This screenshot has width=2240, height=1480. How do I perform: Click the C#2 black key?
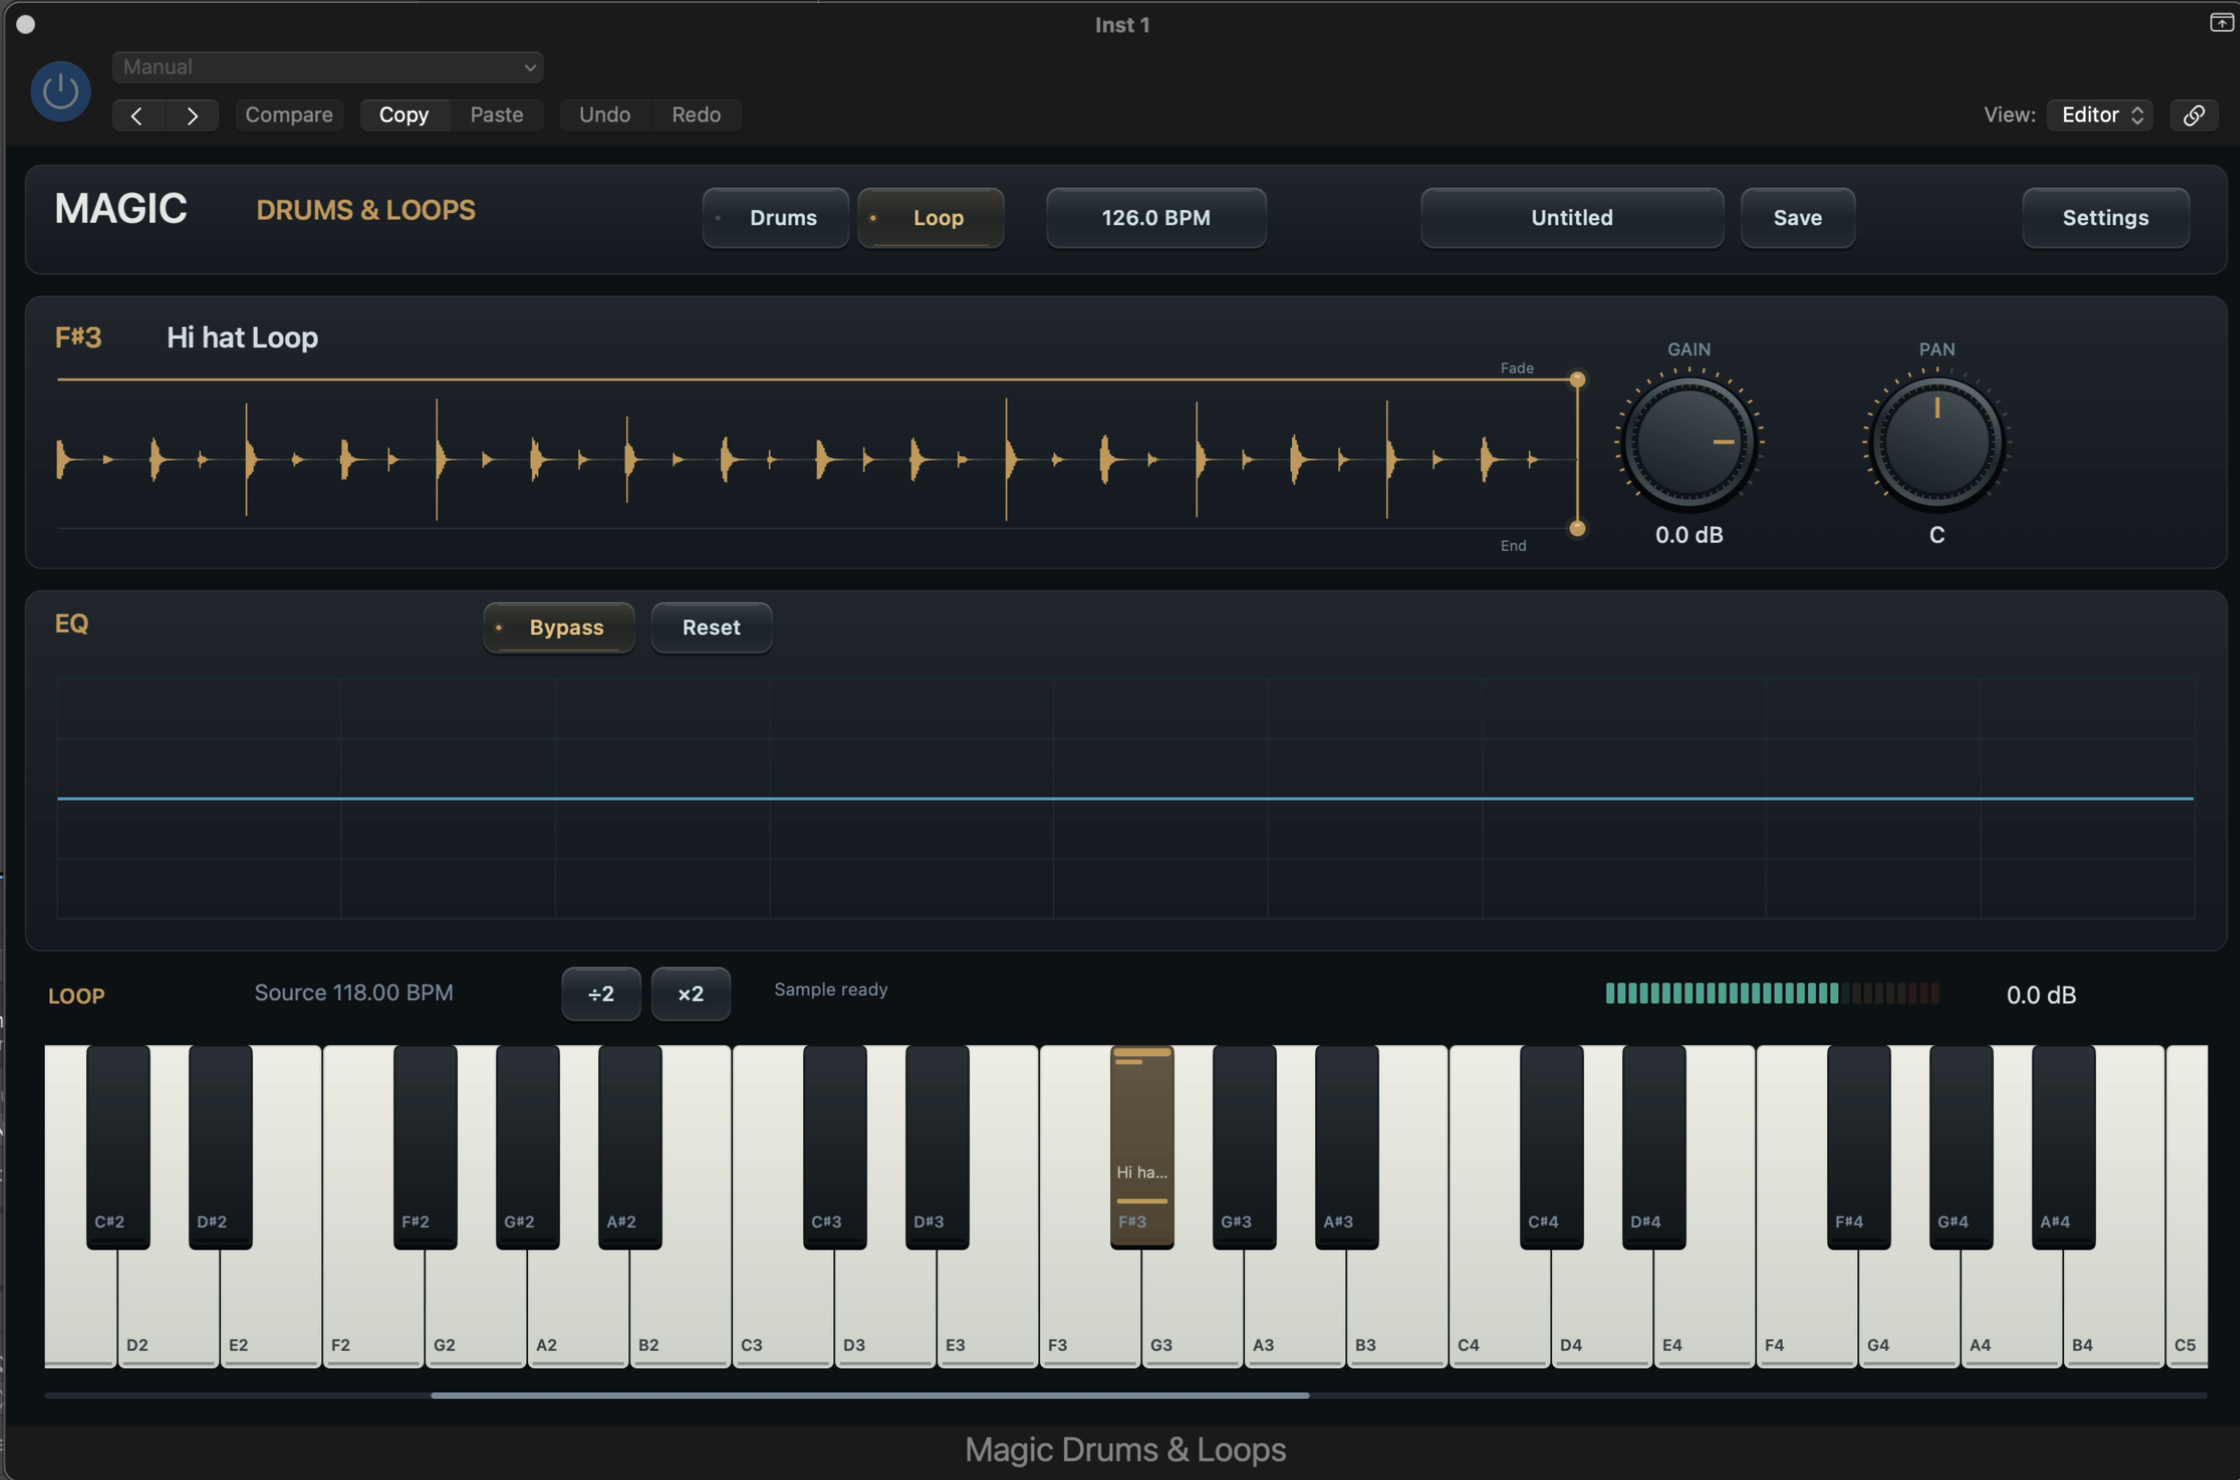(118, 1146)
